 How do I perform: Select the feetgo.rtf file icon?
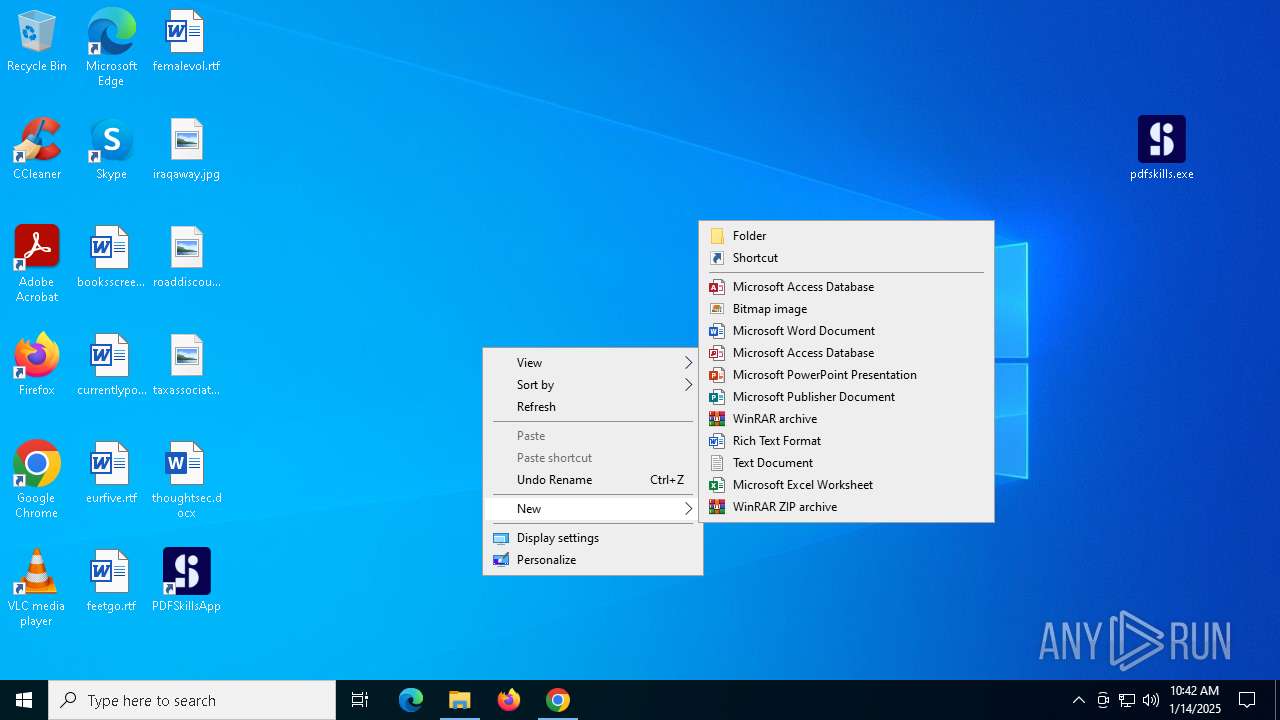(x=111, y=581)
